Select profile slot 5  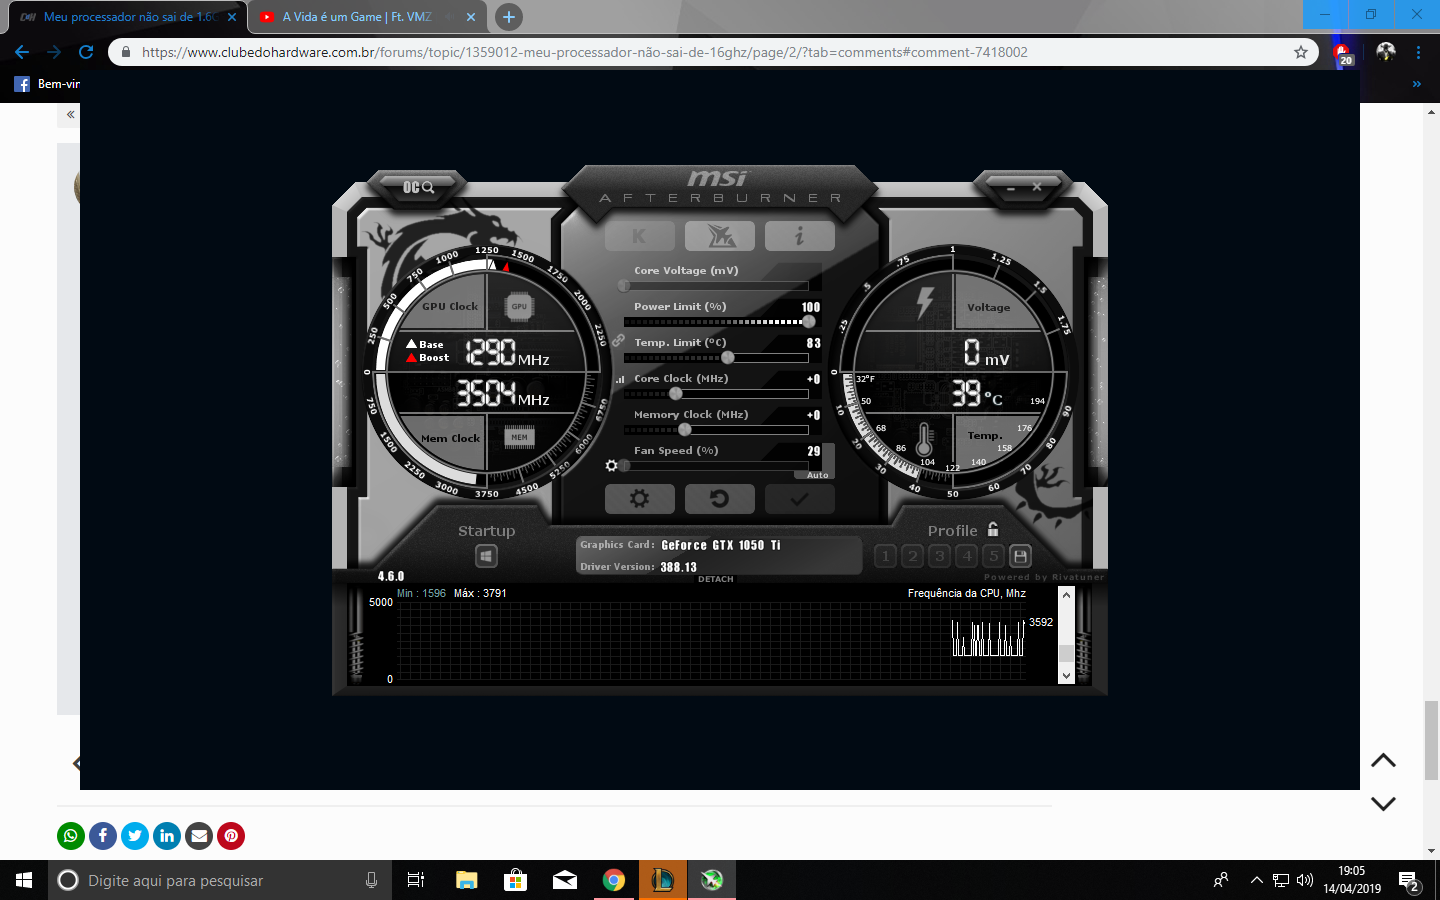pyautogui.click(x=993, y=556)
